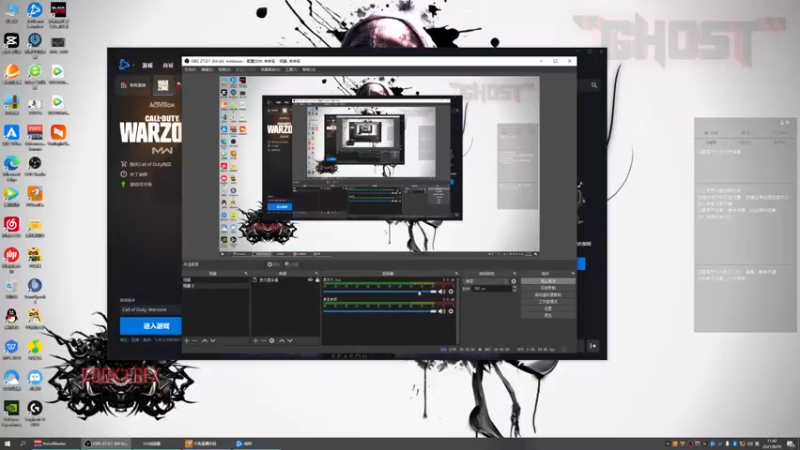Mute the 桌面音频 channel with its speaker icon
Viewport: 800px width, 450px height.
[441, 311]
